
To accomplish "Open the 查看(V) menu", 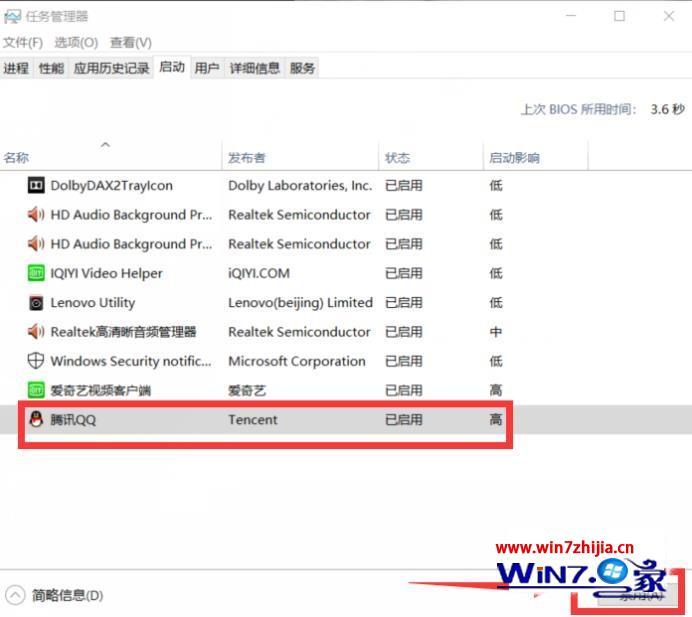I will coord(131,43).
